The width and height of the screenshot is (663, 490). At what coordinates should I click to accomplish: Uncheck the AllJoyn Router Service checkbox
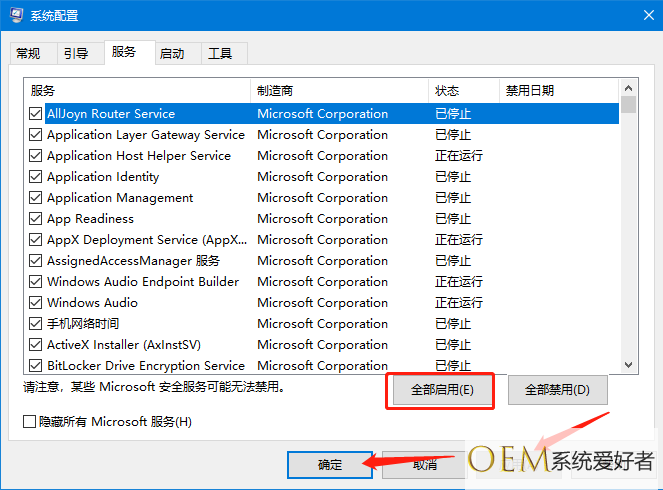tap(36, 114)
